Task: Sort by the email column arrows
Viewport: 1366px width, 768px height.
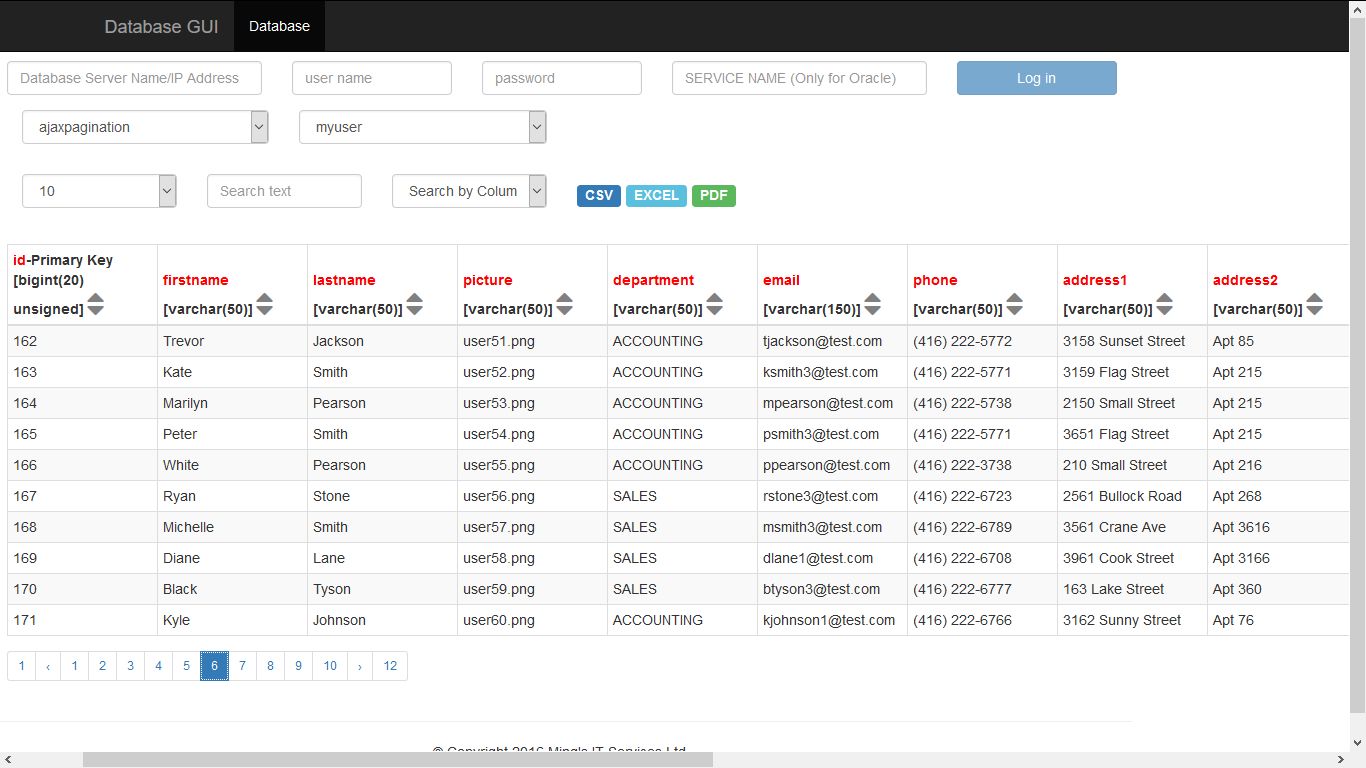Action: [872, 305]
